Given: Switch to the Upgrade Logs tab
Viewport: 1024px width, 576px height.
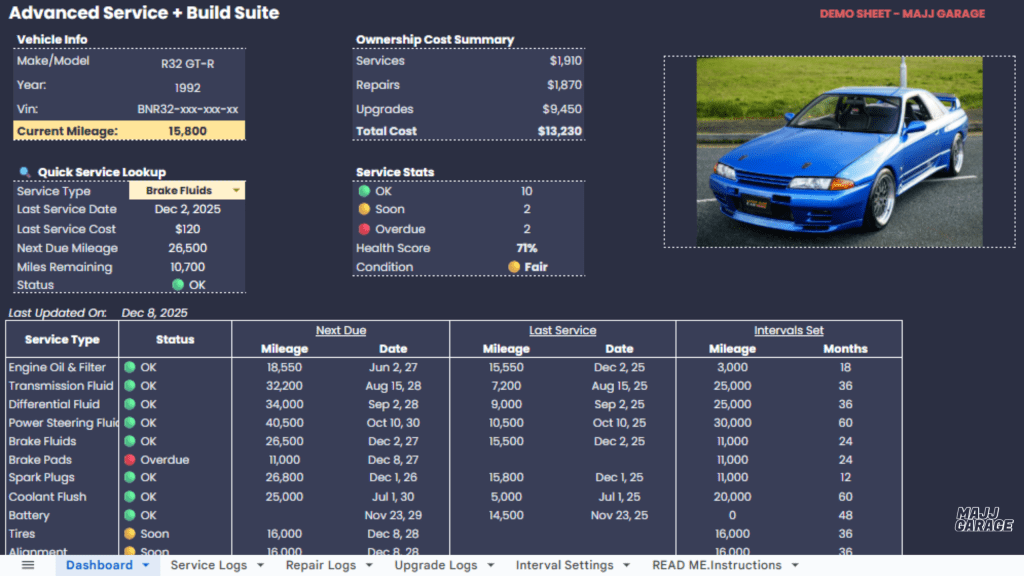Looking at the screenshot, I should [435, 565].
